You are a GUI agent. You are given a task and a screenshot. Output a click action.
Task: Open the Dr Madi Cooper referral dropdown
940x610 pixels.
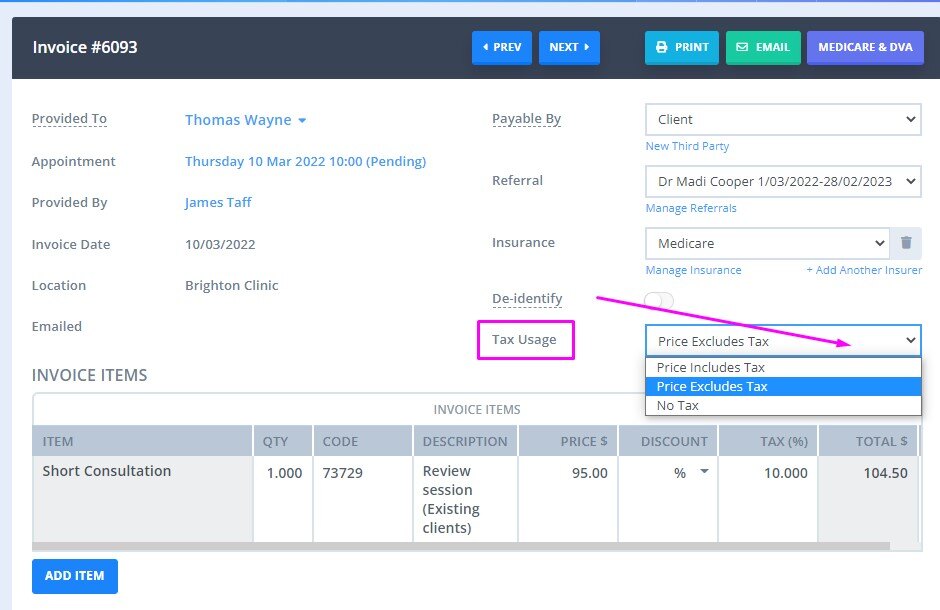click(x=783, y=181)
